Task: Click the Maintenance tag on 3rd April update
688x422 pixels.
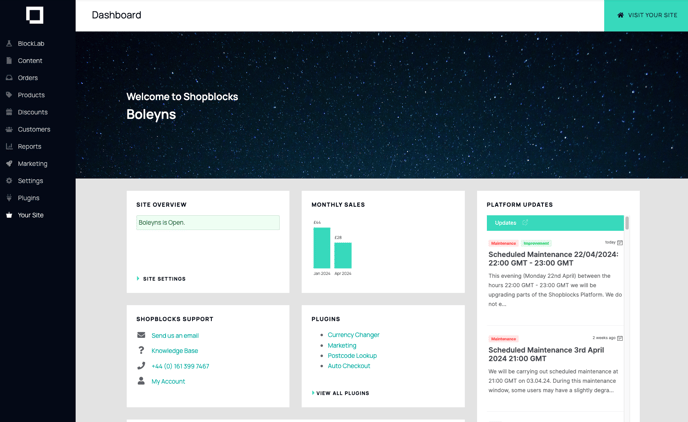Action: tap(503, 339)
